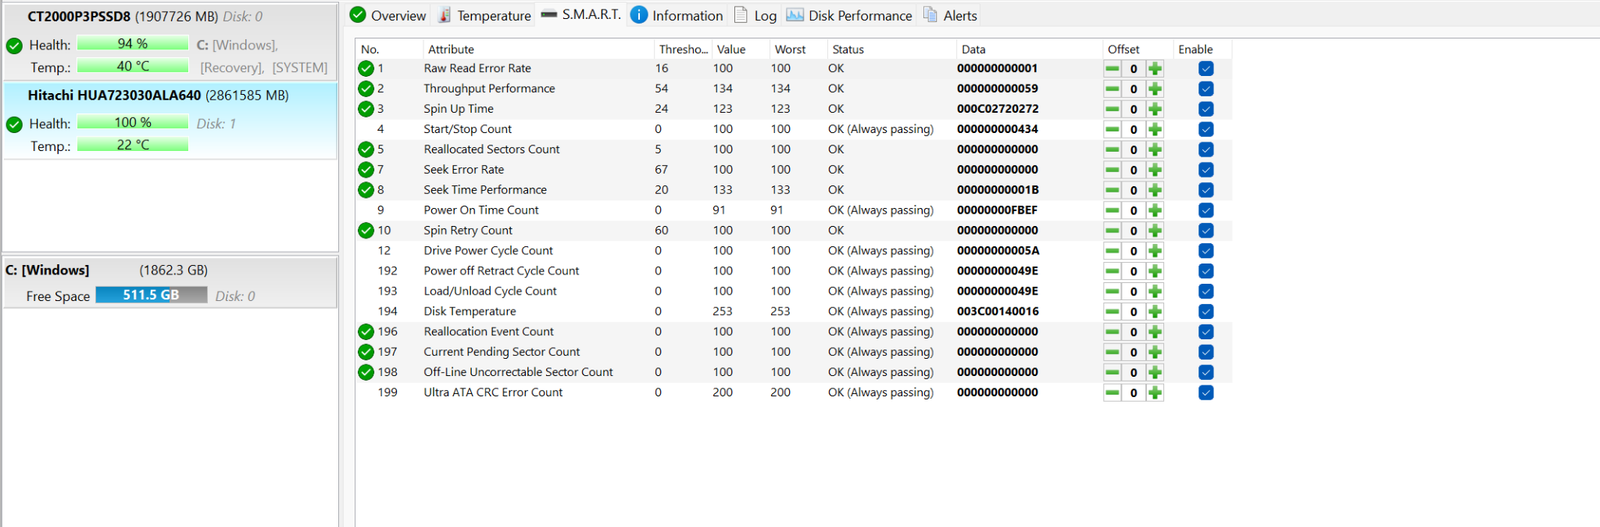Switch to the Overview tab
This screenshot has width=1600, height=527.
point(388,15)
